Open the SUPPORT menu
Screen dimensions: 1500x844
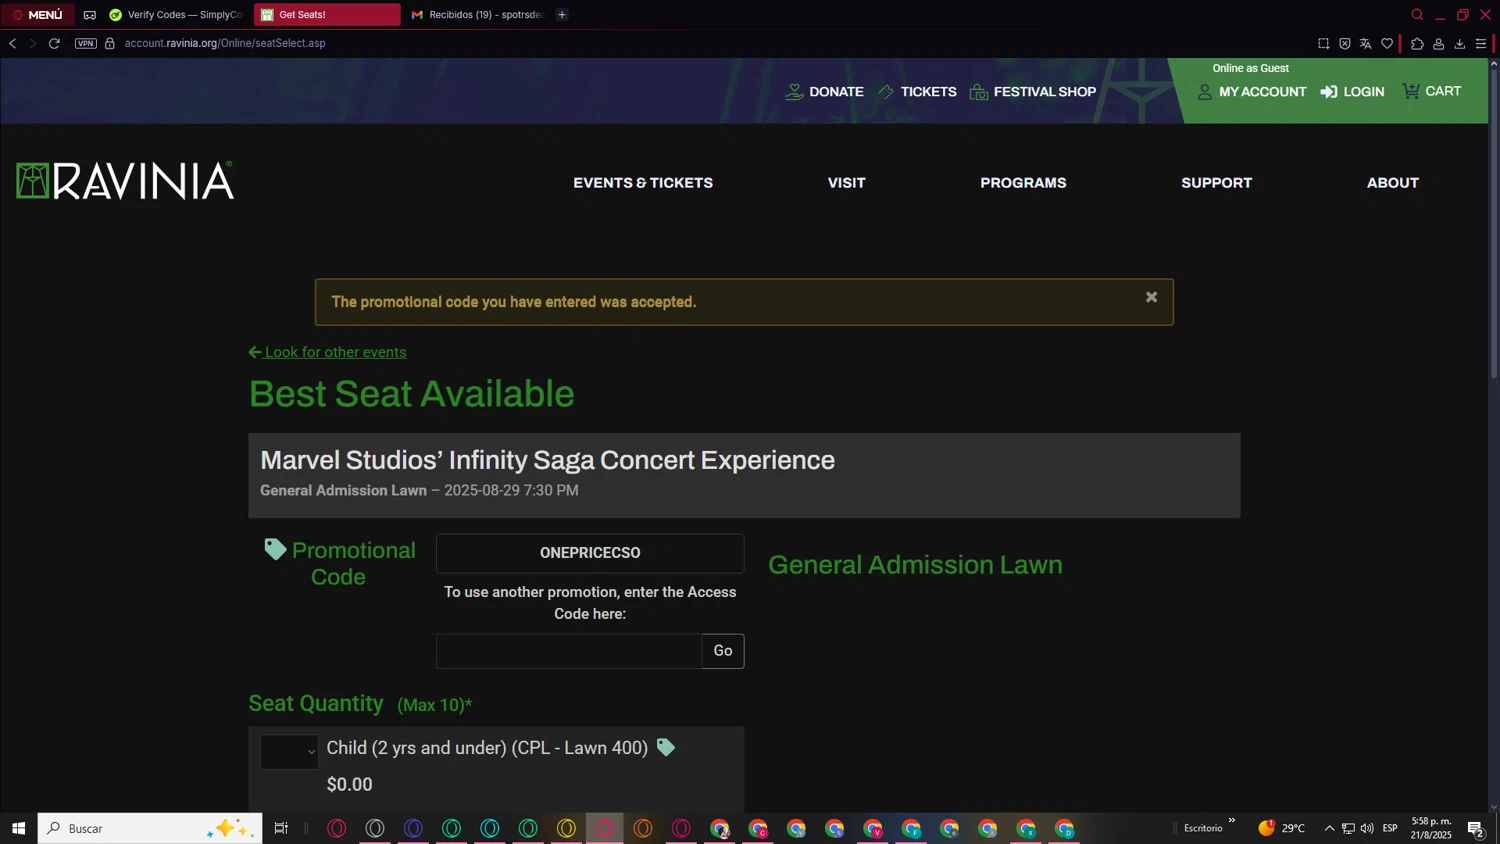point(1216,183)
